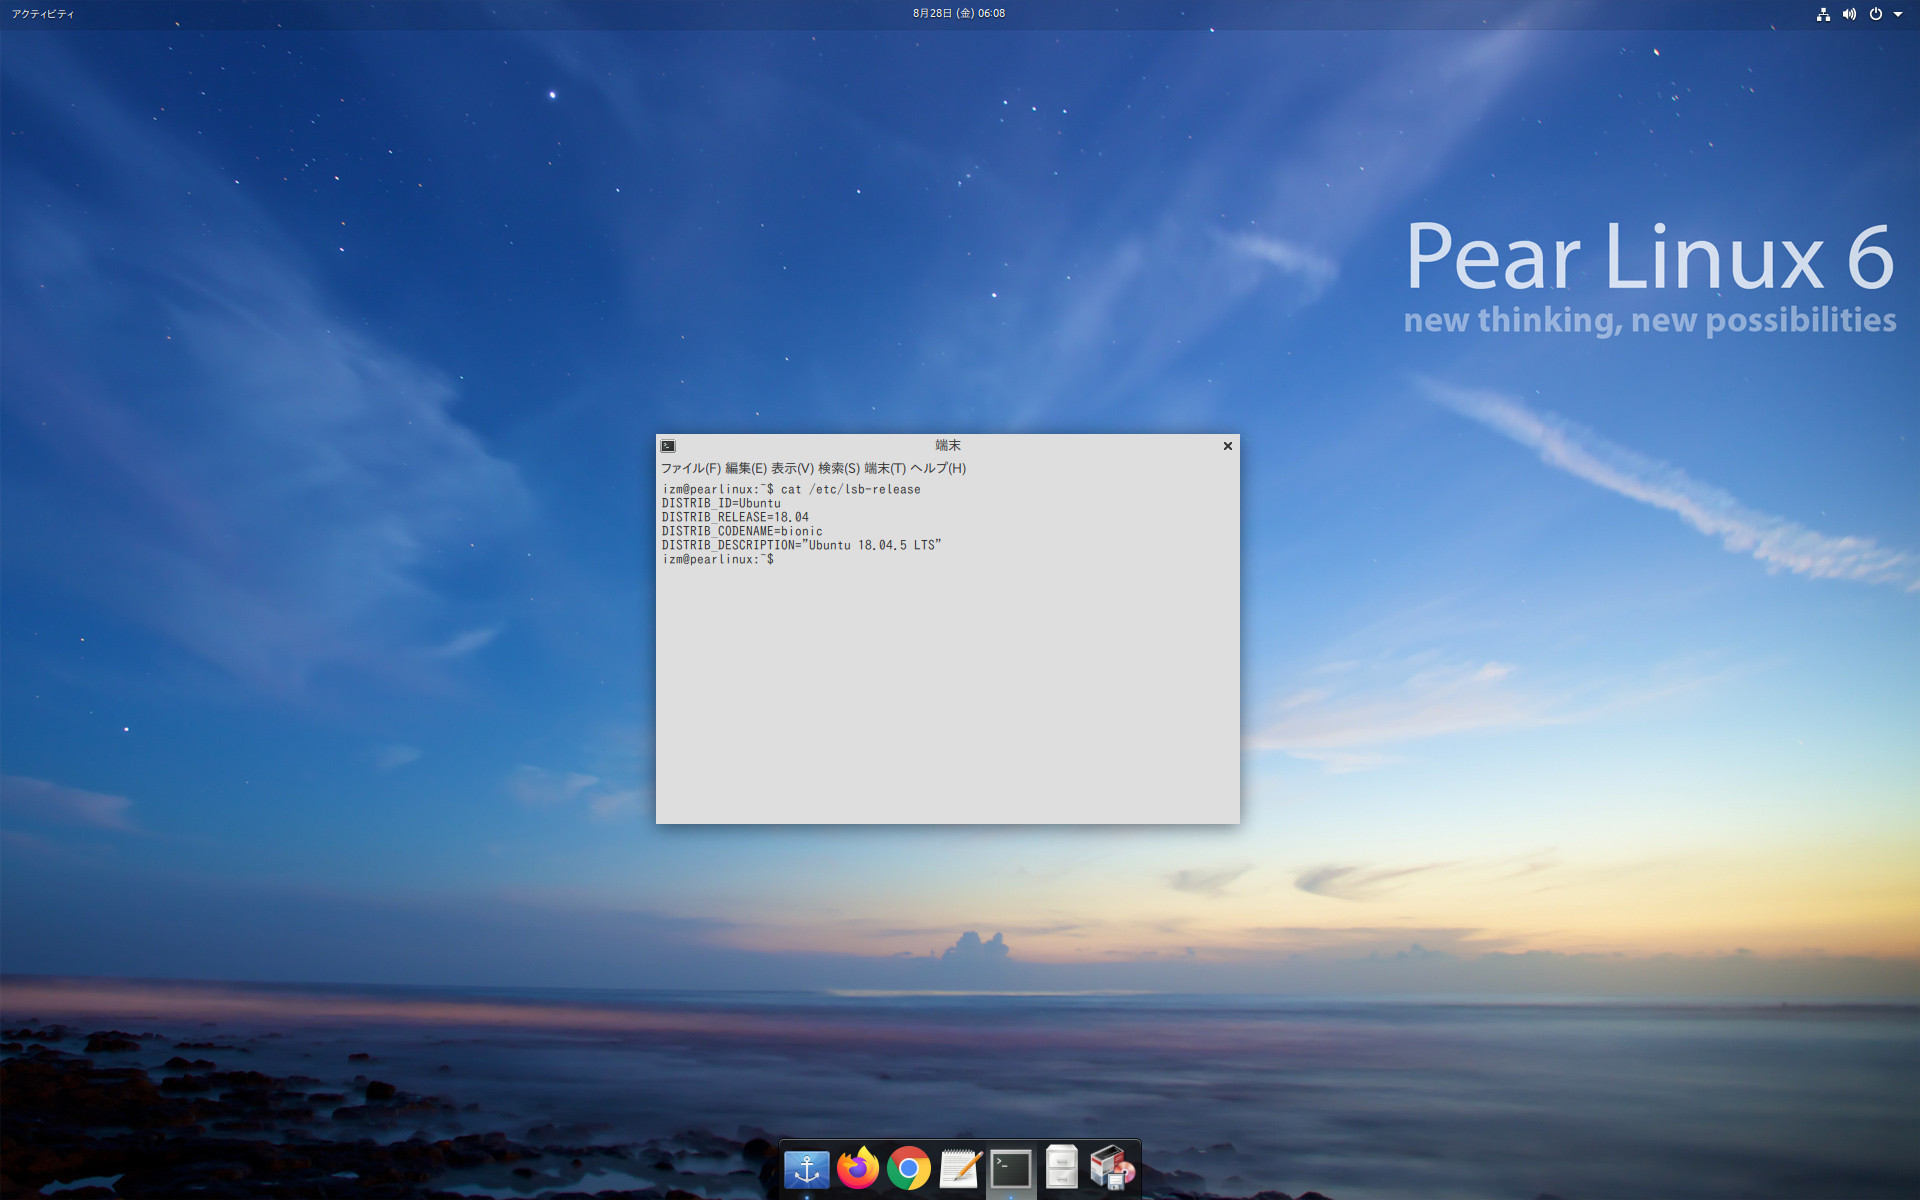Open the file cabinet dock icon
1920x1200 pixels.
point(1061,1167)
